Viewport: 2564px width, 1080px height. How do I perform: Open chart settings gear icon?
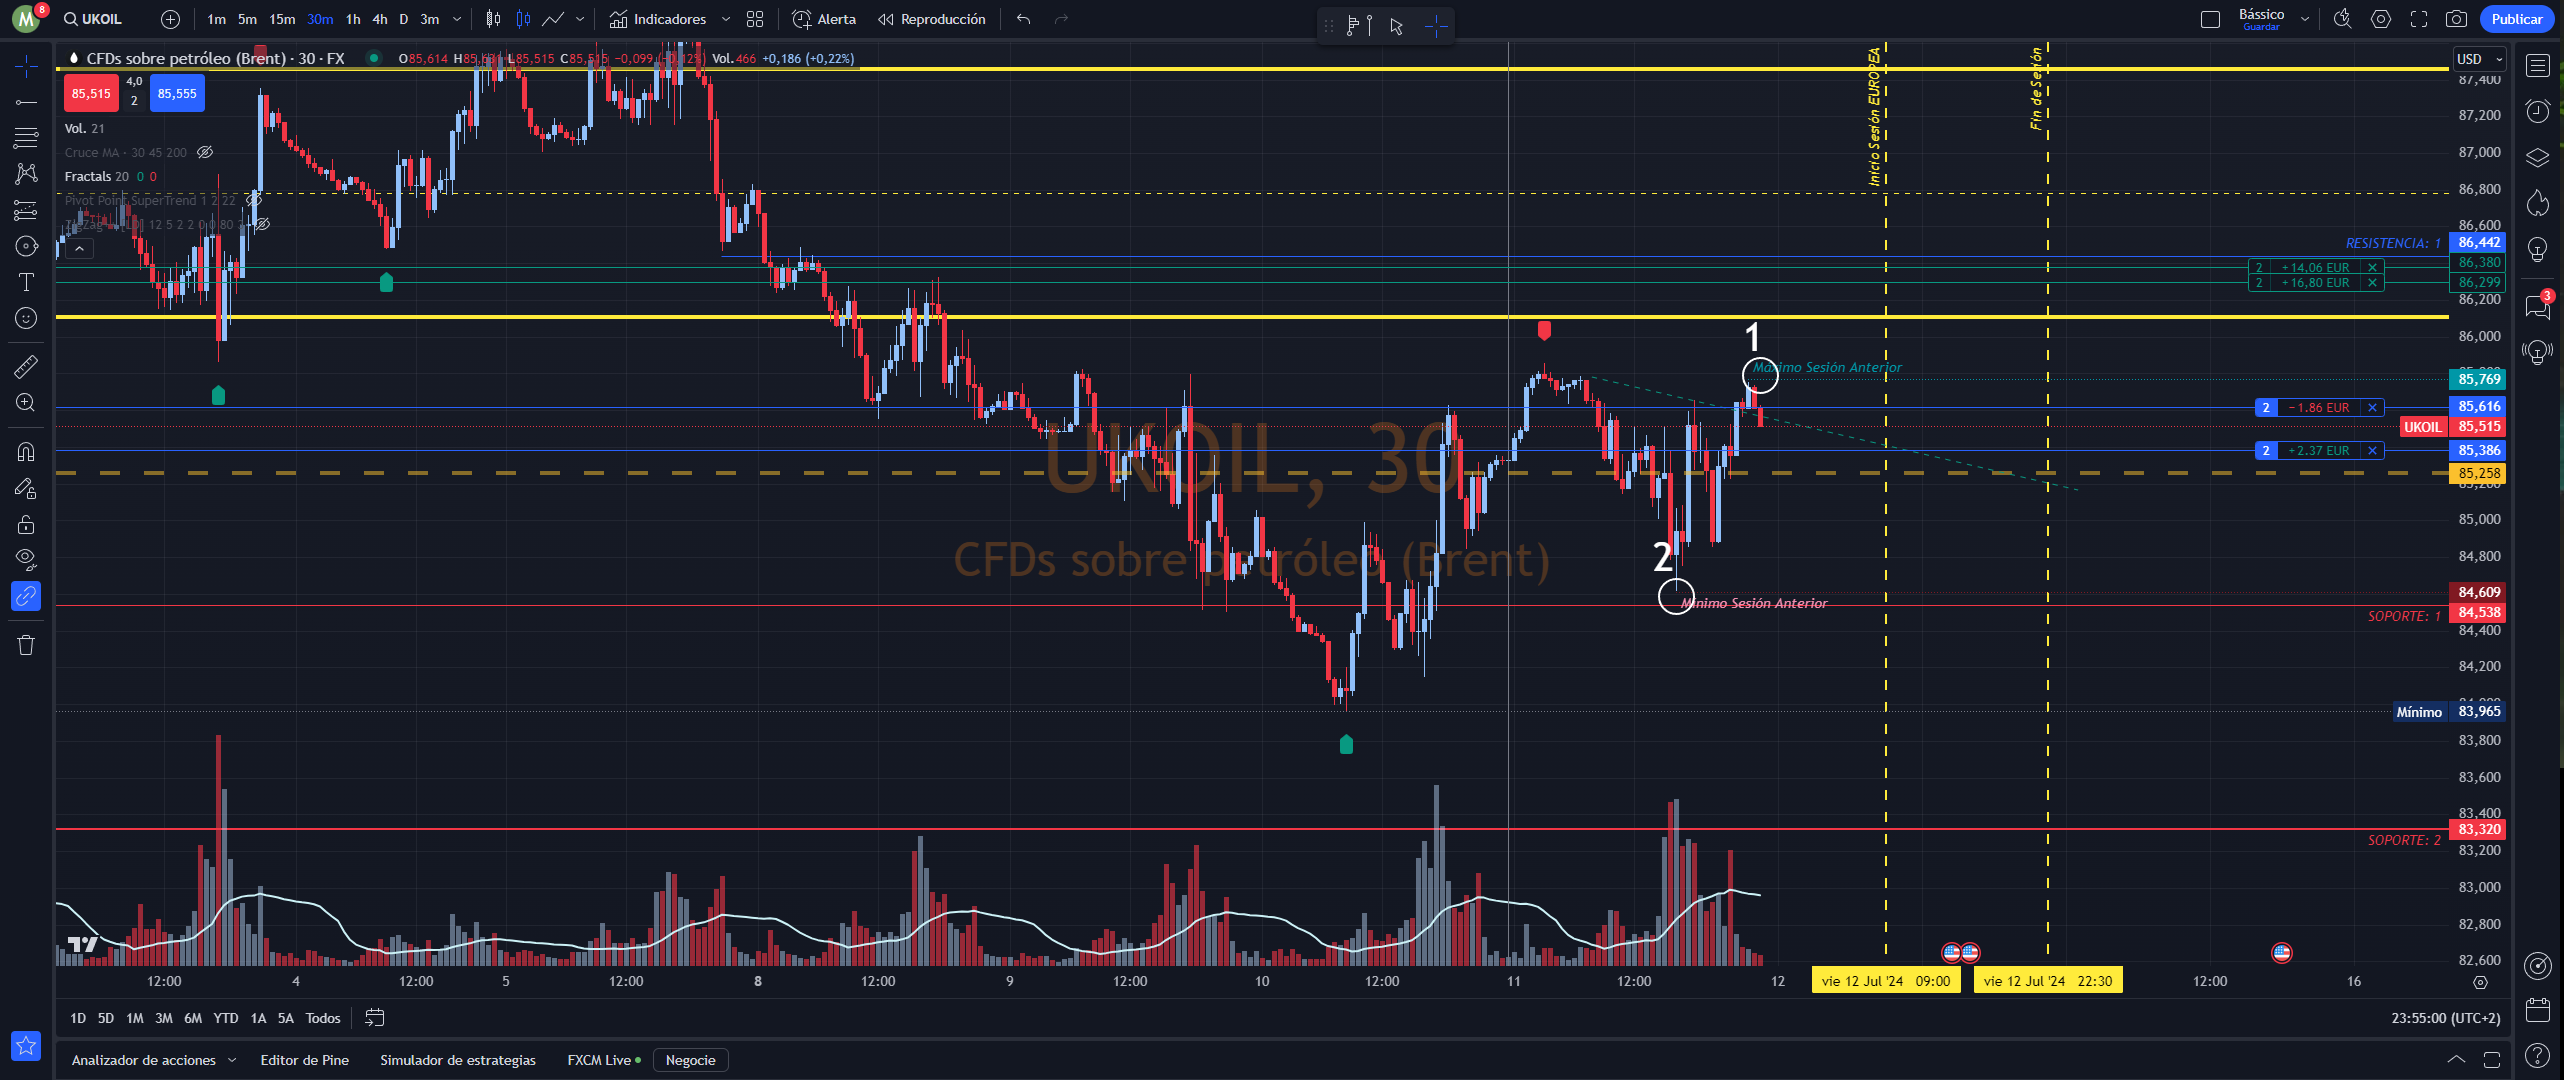(2381, 19)
